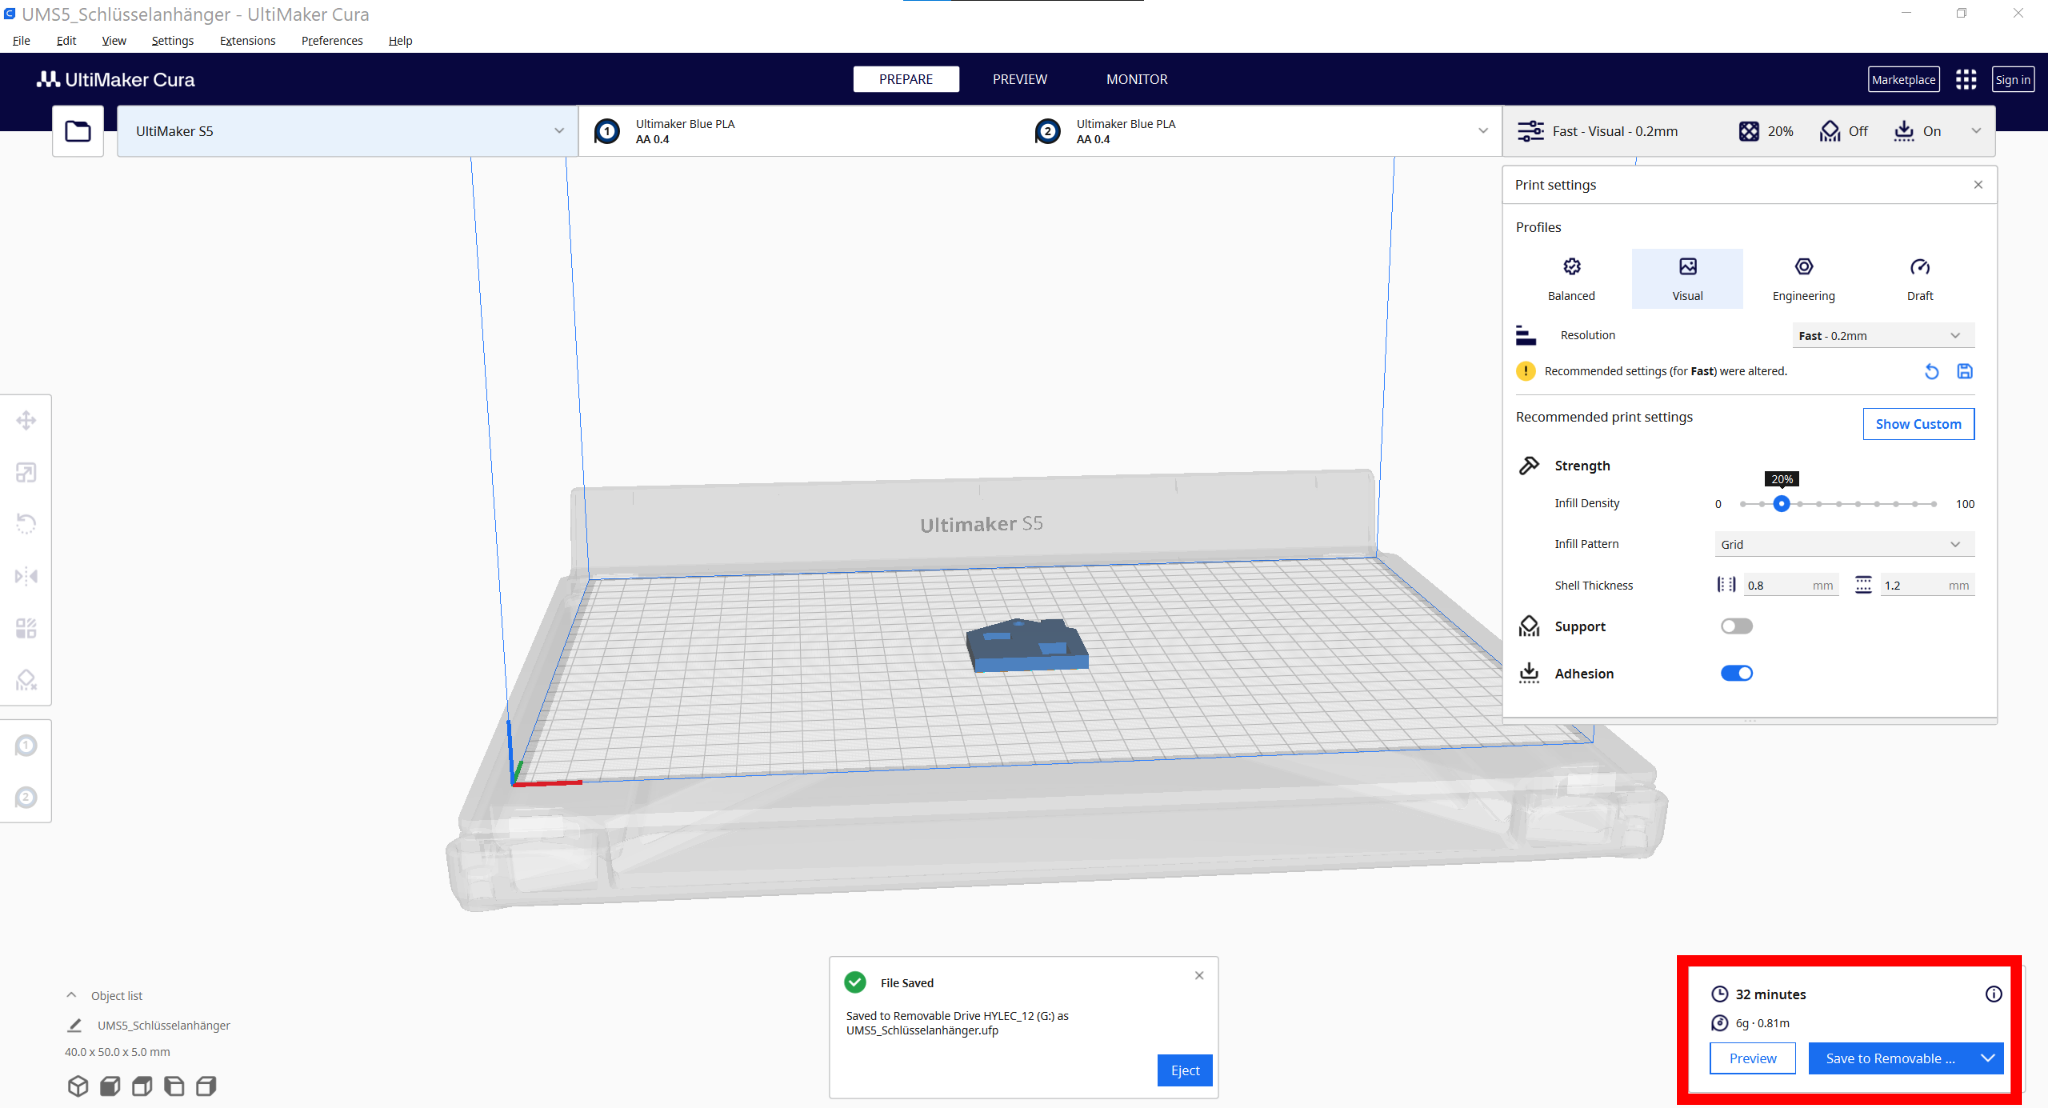
Task: Select the Draft profile
Action: tap(1919, 279)
